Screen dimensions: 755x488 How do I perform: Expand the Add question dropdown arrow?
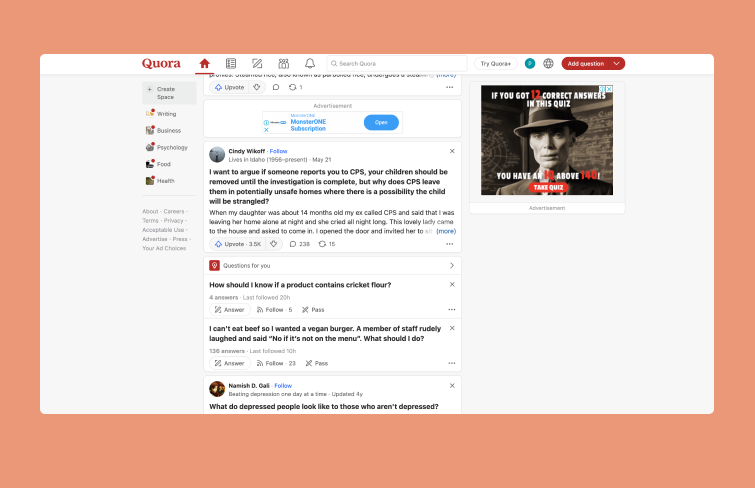616,64
